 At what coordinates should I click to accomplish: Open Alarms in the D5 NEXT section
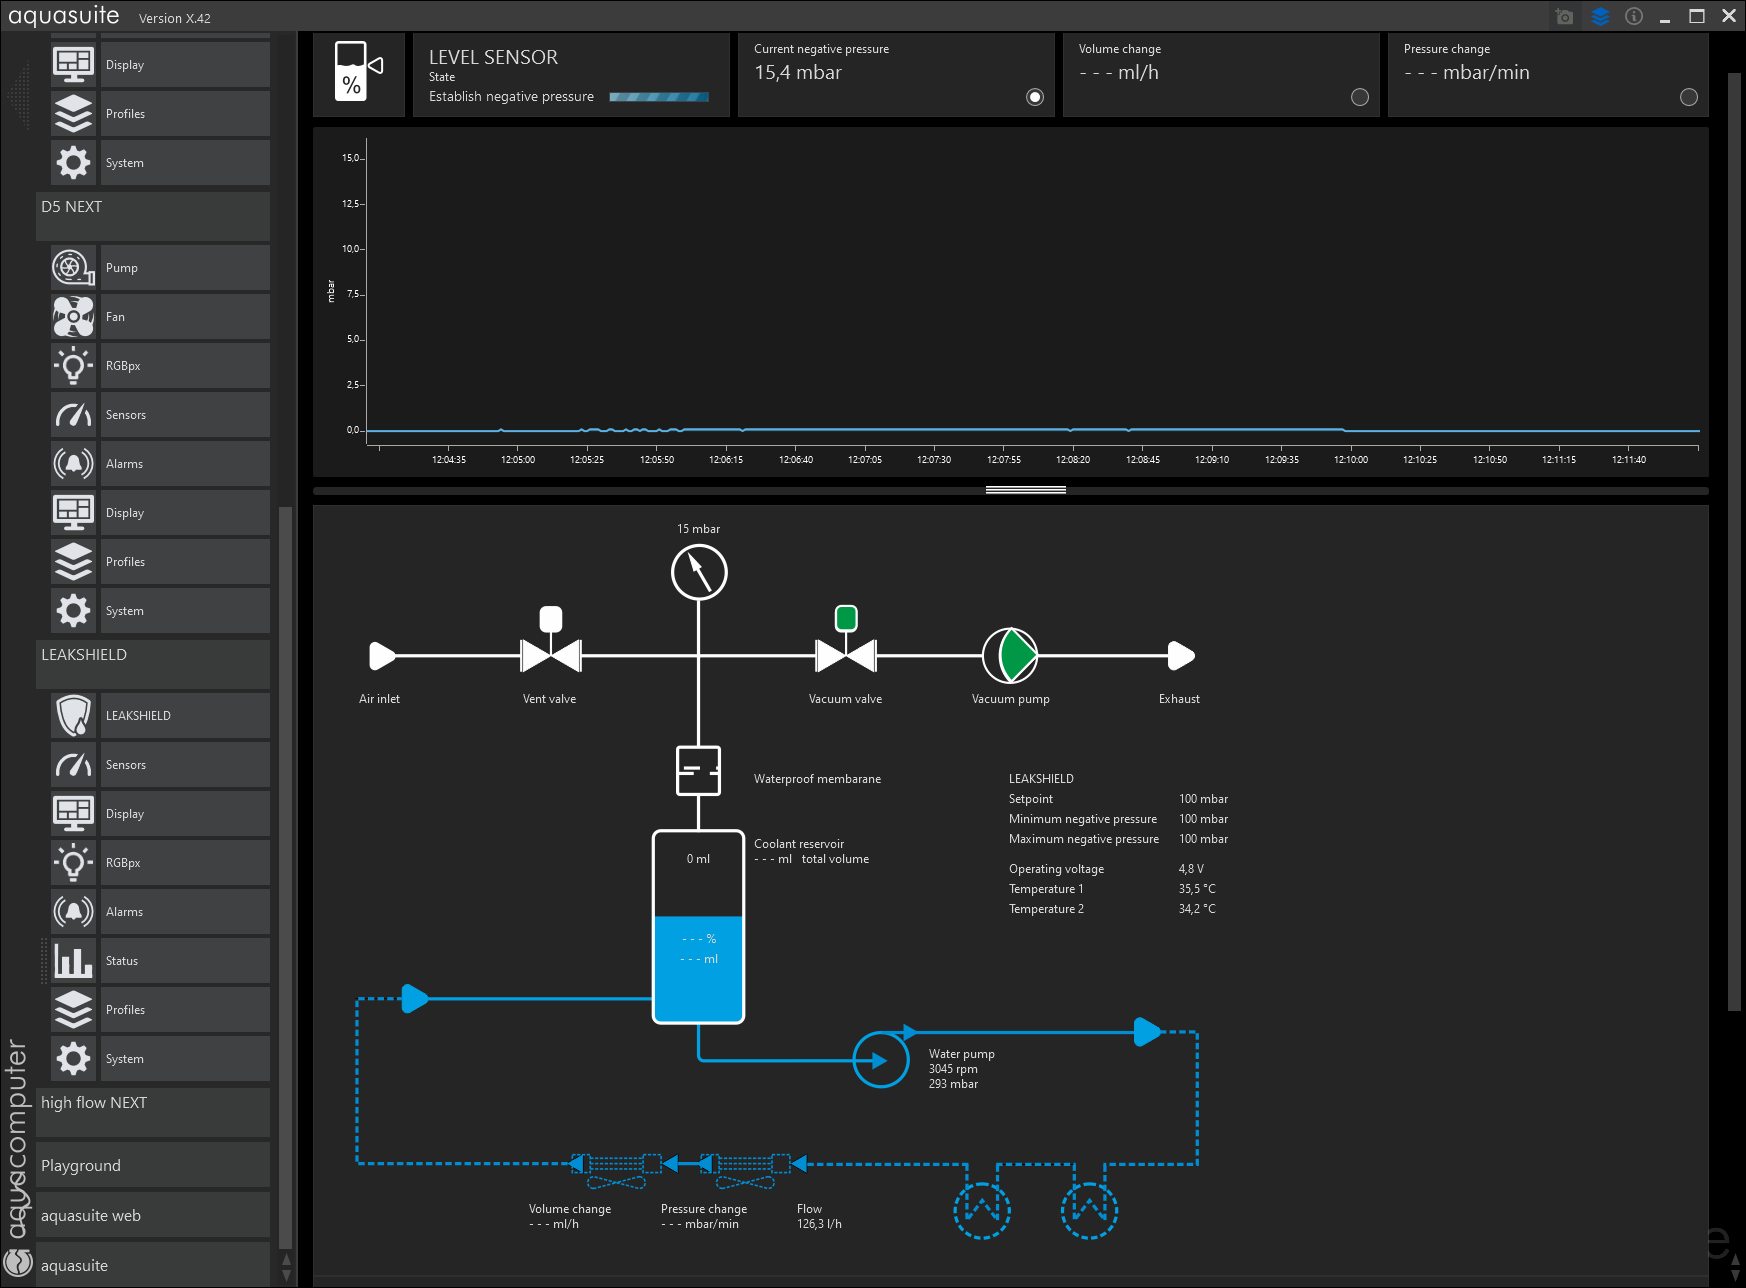tap(160, 464)
